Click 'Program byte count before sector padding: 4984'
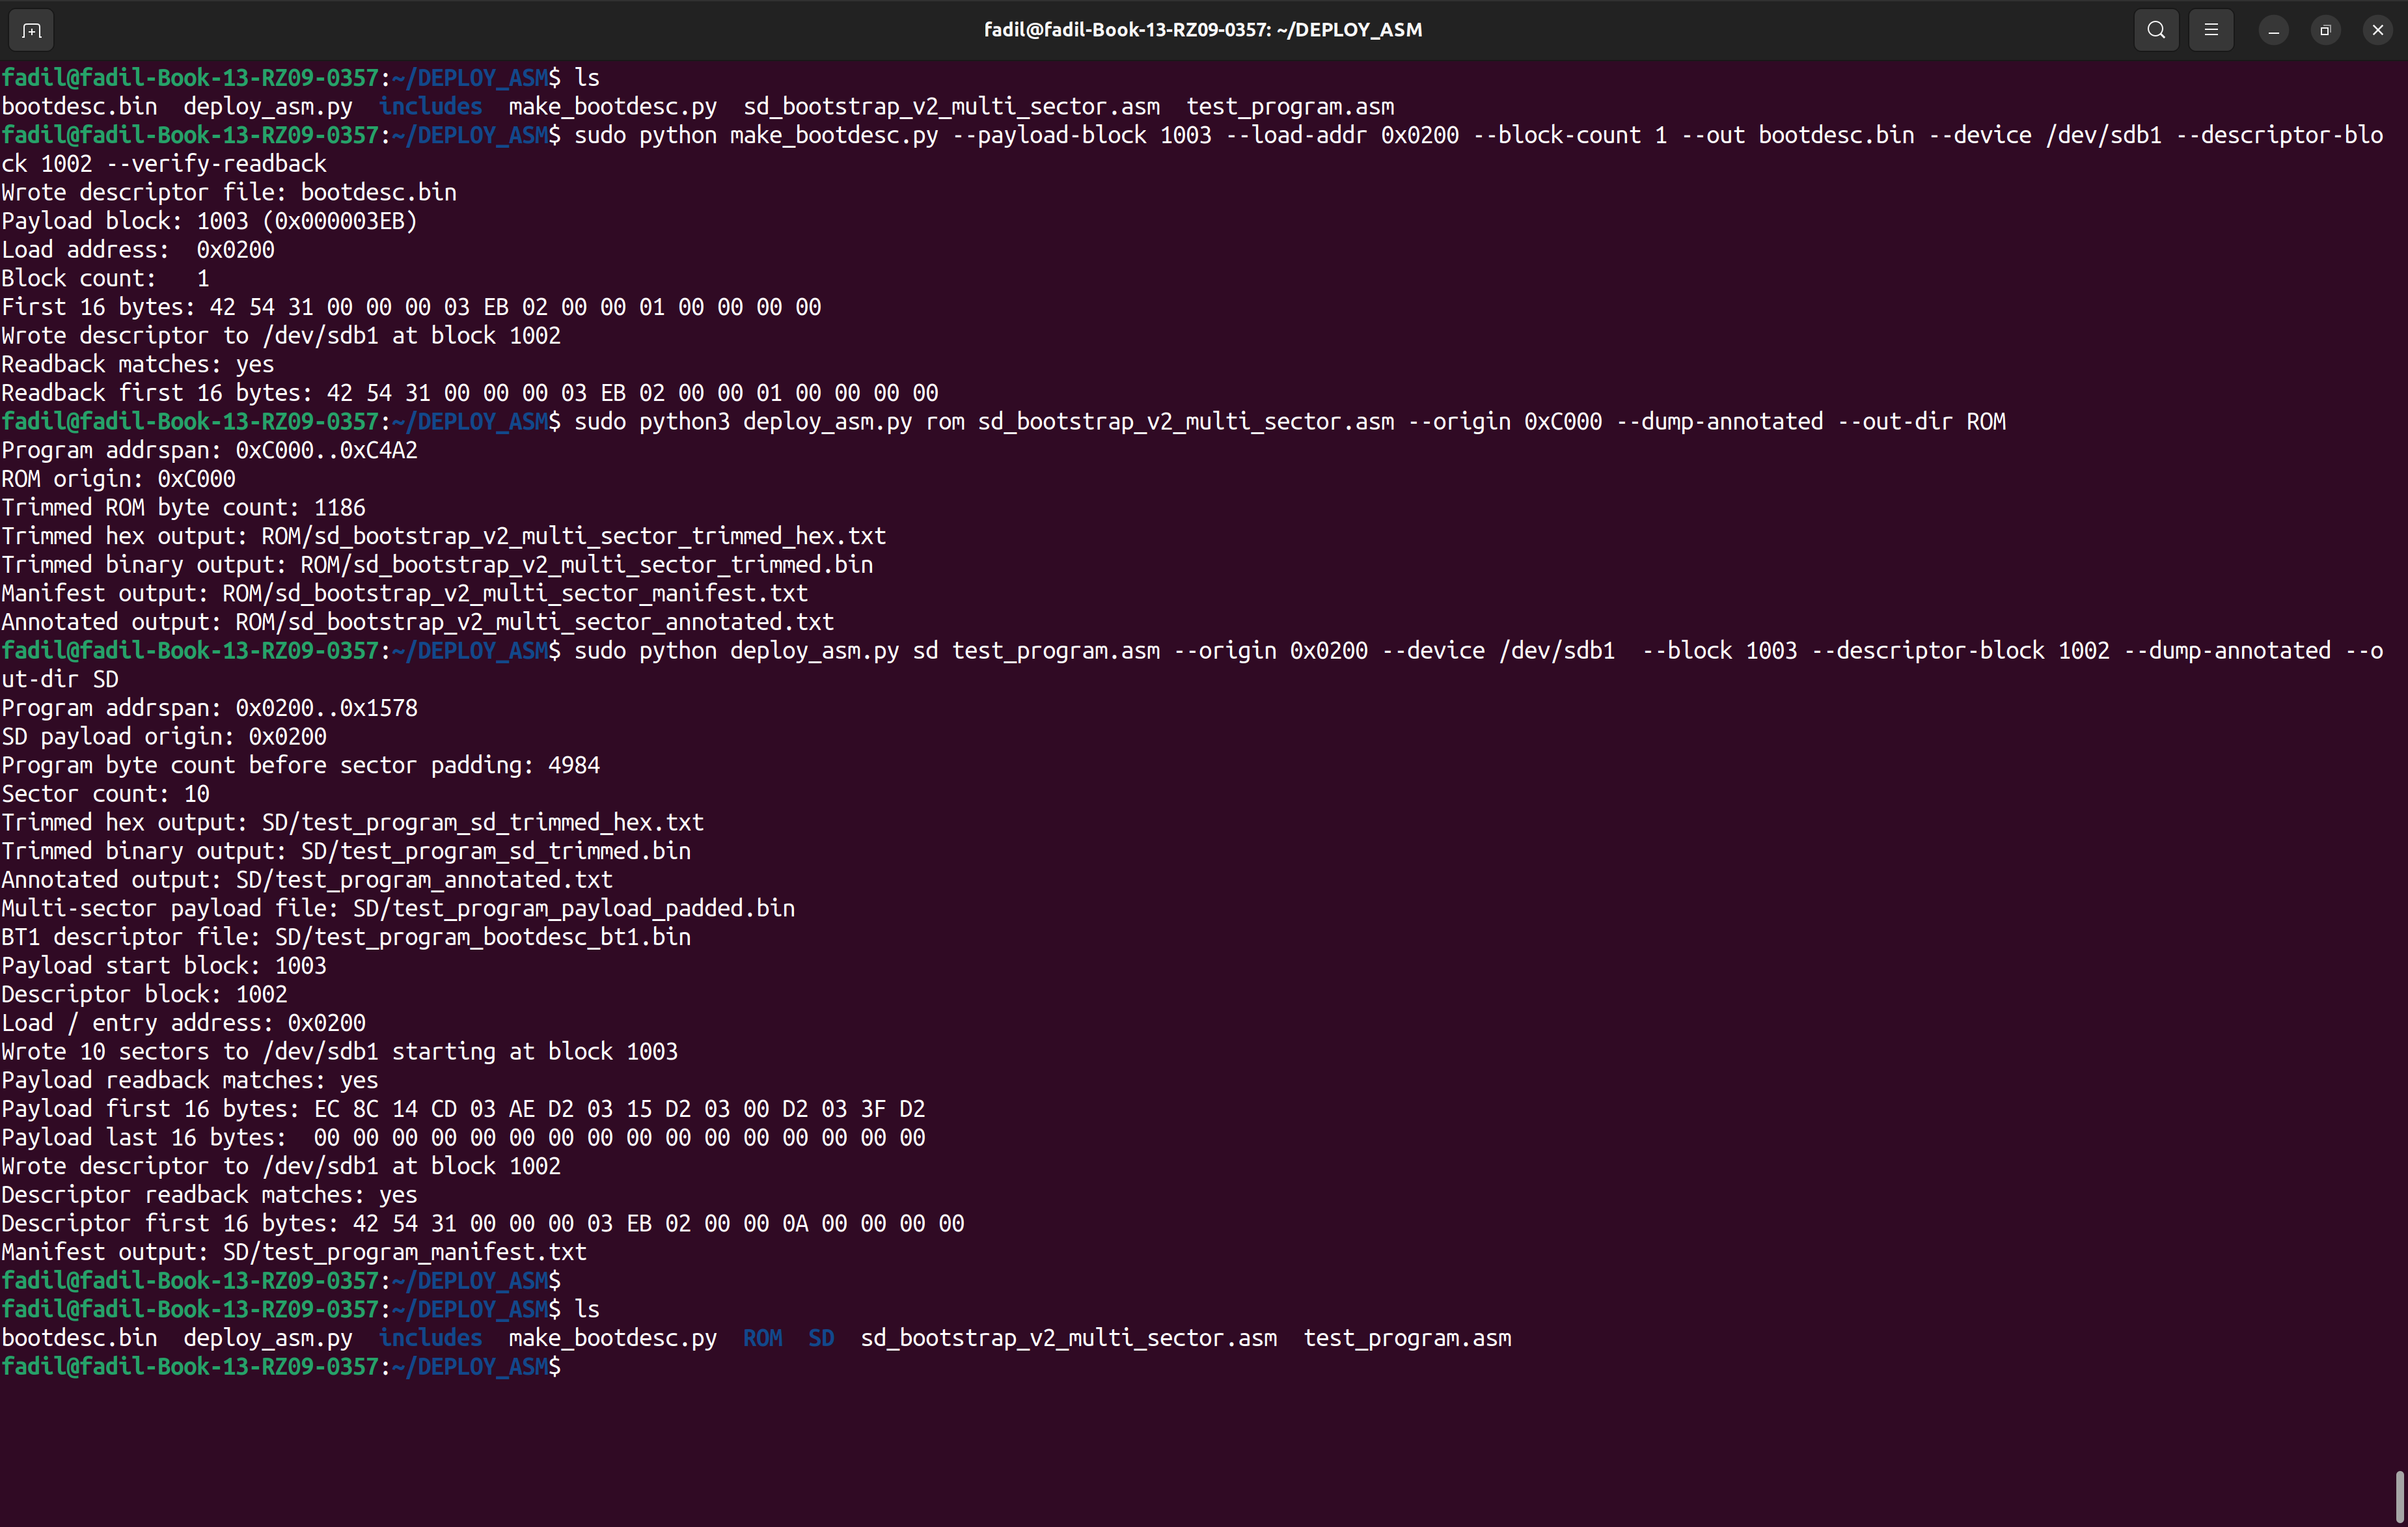Screen dimensions: 2408x1527 (300, 765)
